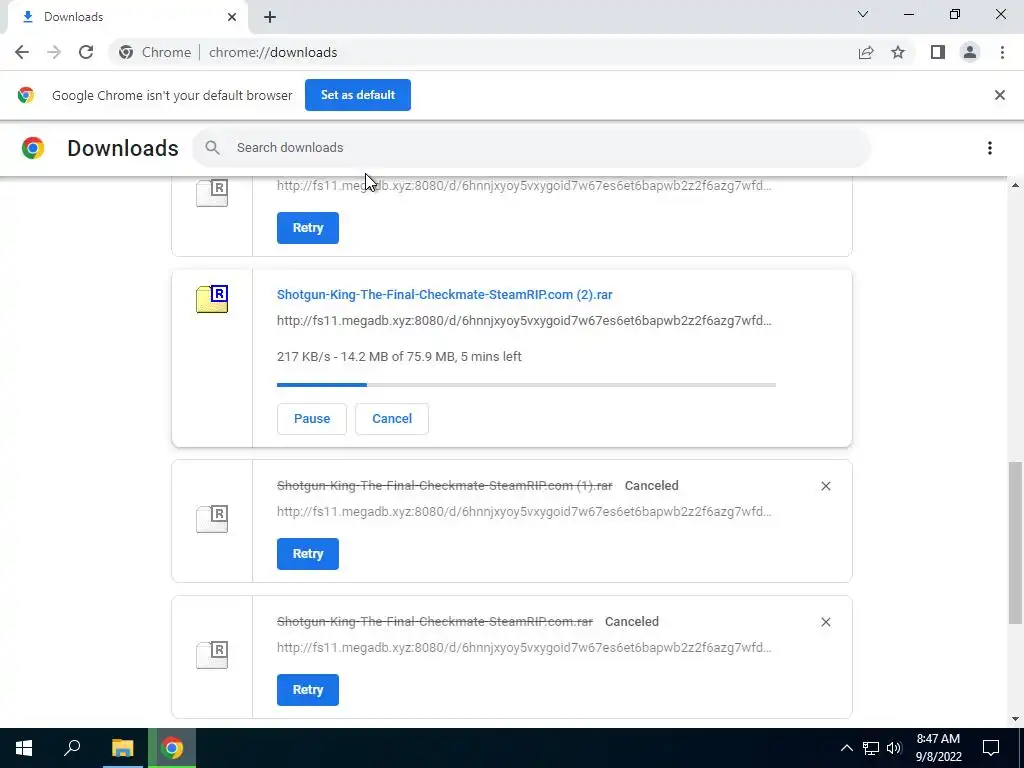The width and height of the screenshot is (1024, 768).
Task: Click the Downloads page heading
Action: 123,148
